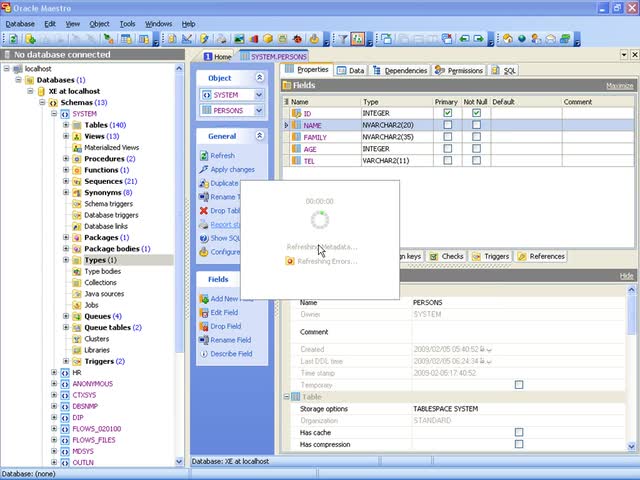Uncheck Primary for the ID field

448,113
